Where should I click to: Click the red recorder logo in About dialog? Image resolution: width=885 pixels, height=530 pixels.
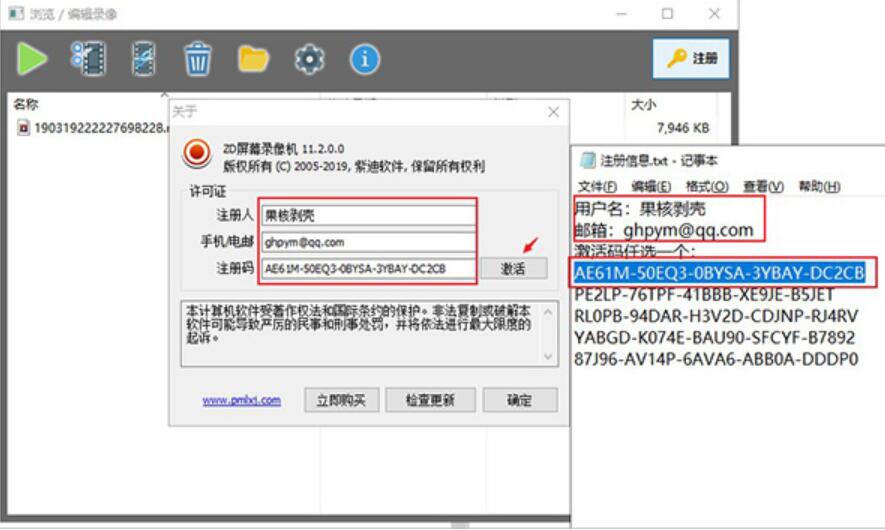tap(197, 153)
